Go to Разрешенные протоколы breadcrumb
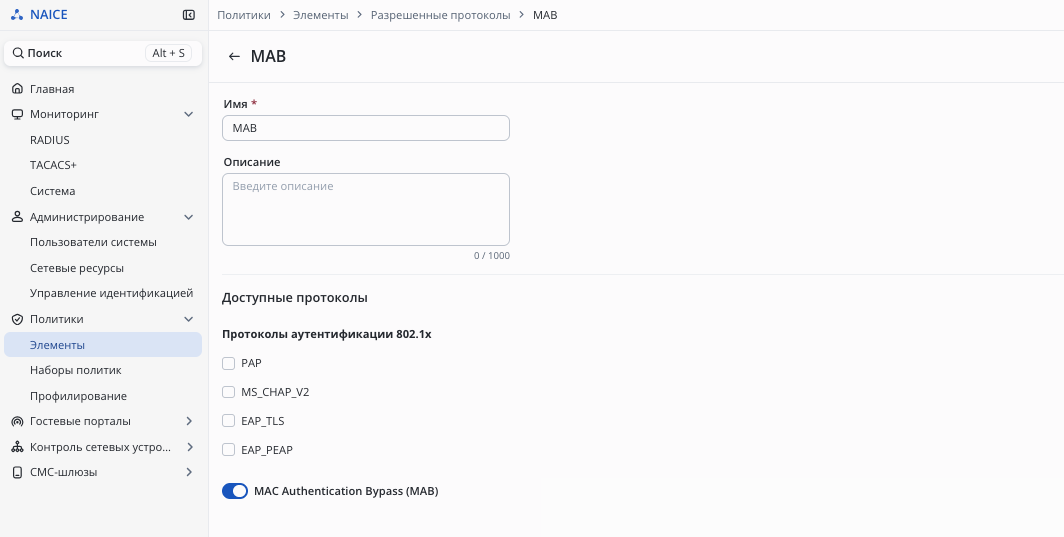1064x537 pixels. [440, 15]
